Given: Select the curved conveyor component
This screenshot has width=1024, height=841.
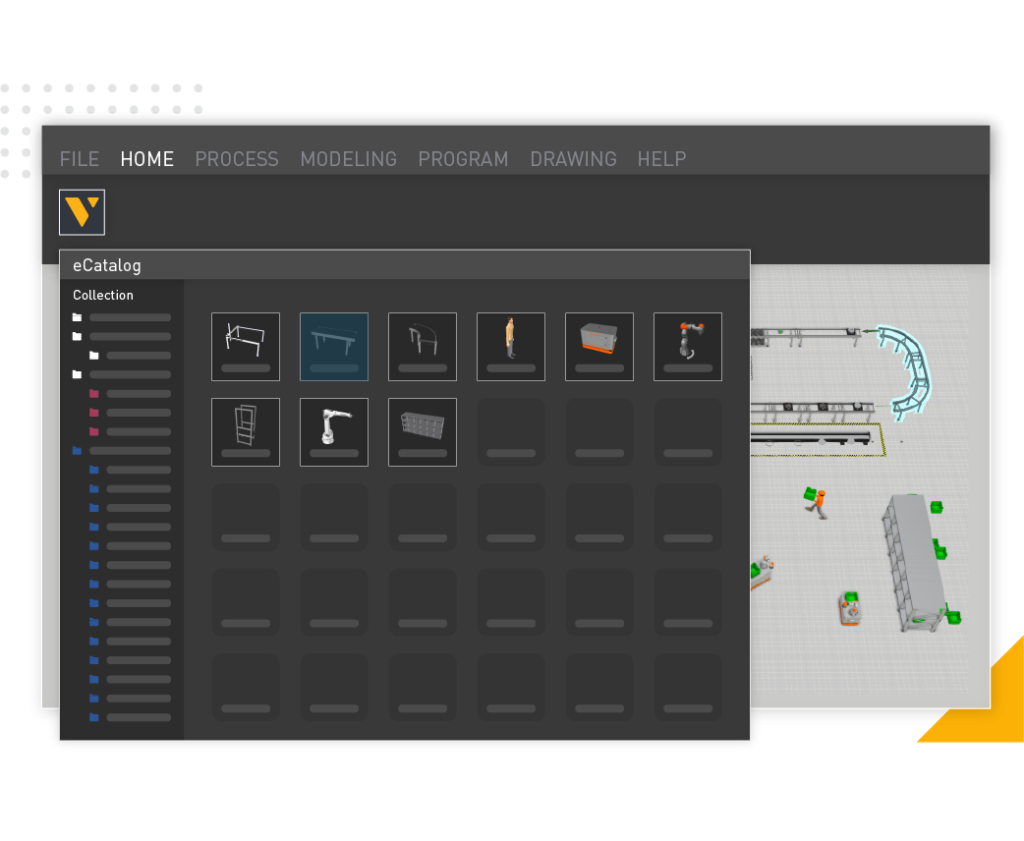Looking at the screenshot, I should (422, 346).
